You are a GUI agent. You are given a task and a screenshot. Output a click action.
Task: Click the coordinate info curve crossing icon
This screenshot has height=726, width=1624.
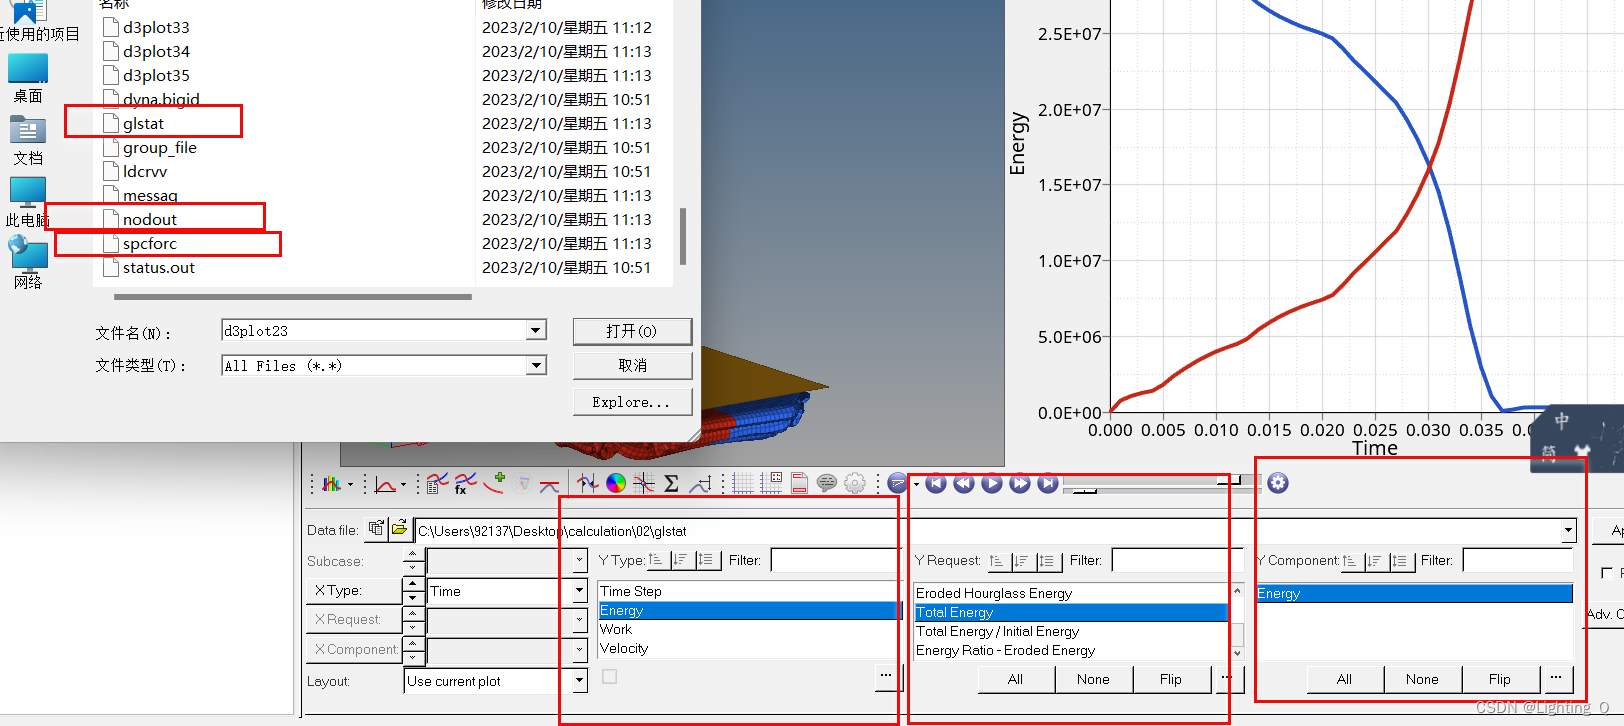(x=588, y=484)
